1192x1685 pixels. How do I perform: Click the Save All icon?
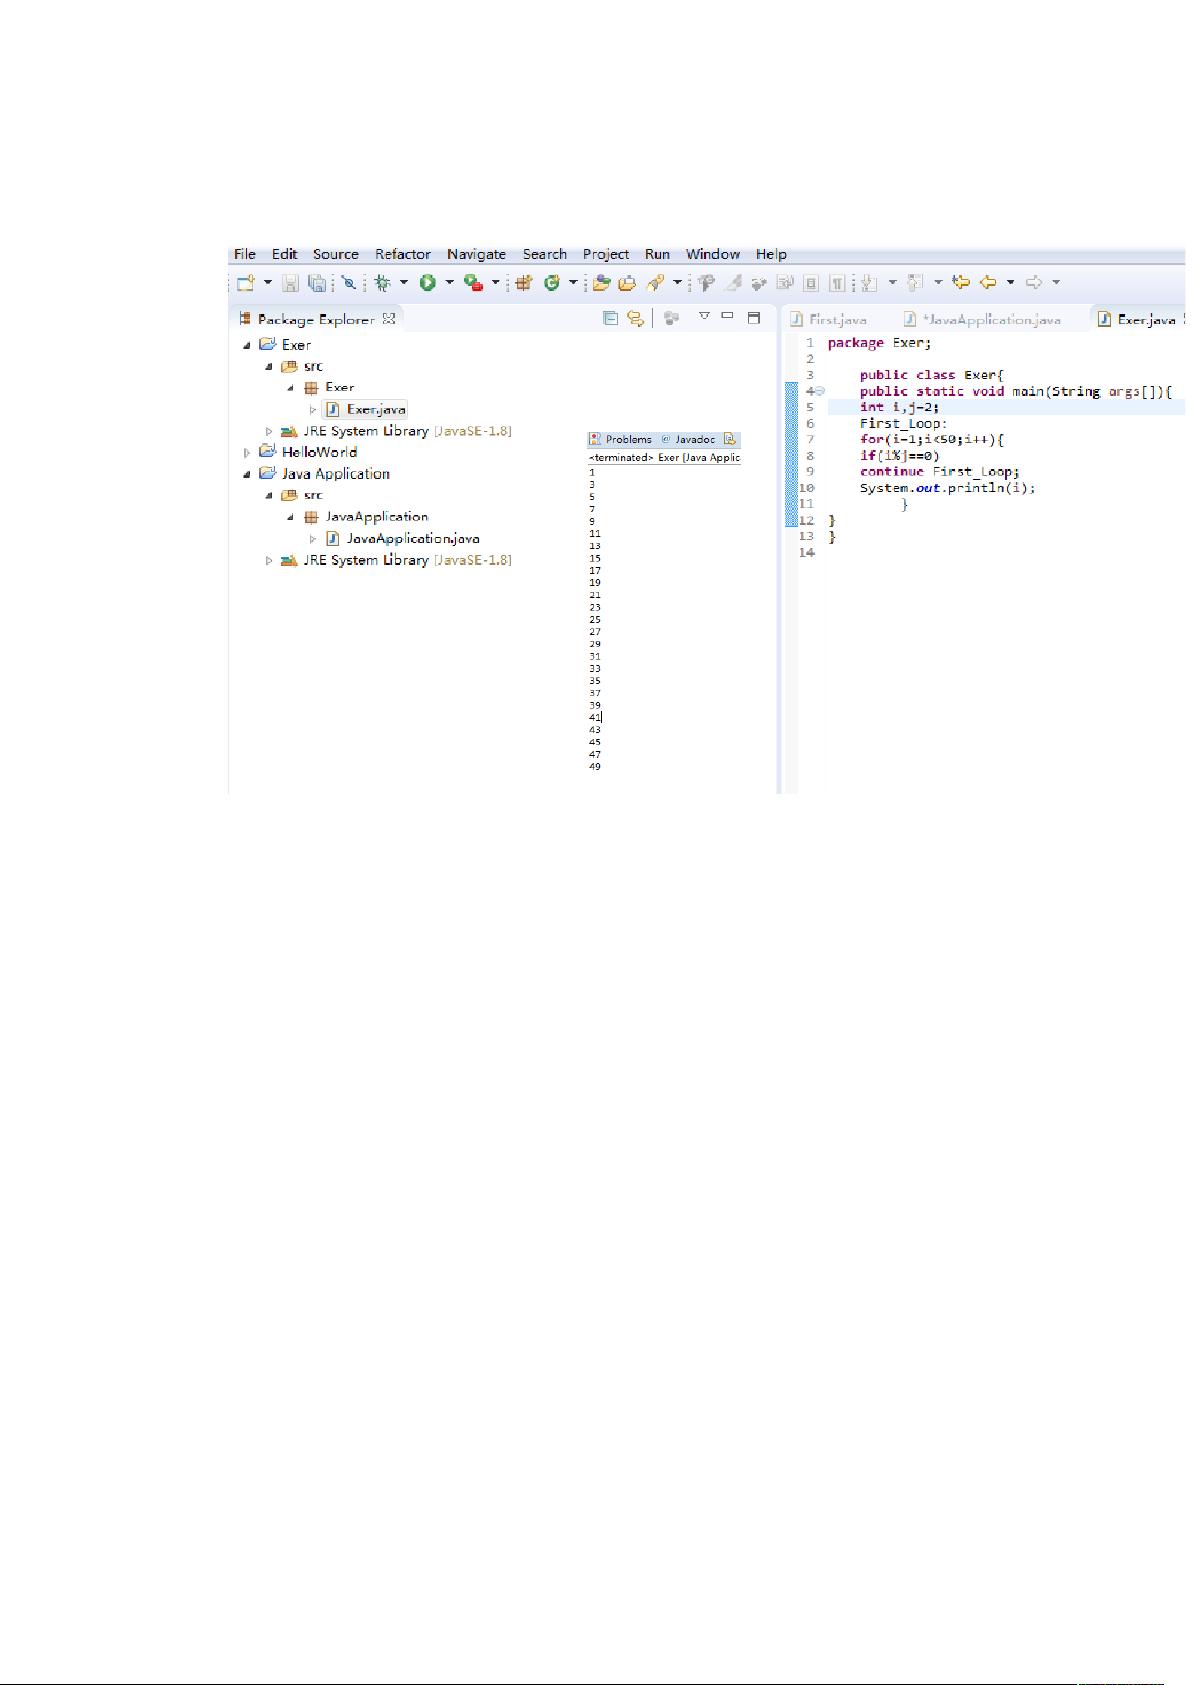316,283
